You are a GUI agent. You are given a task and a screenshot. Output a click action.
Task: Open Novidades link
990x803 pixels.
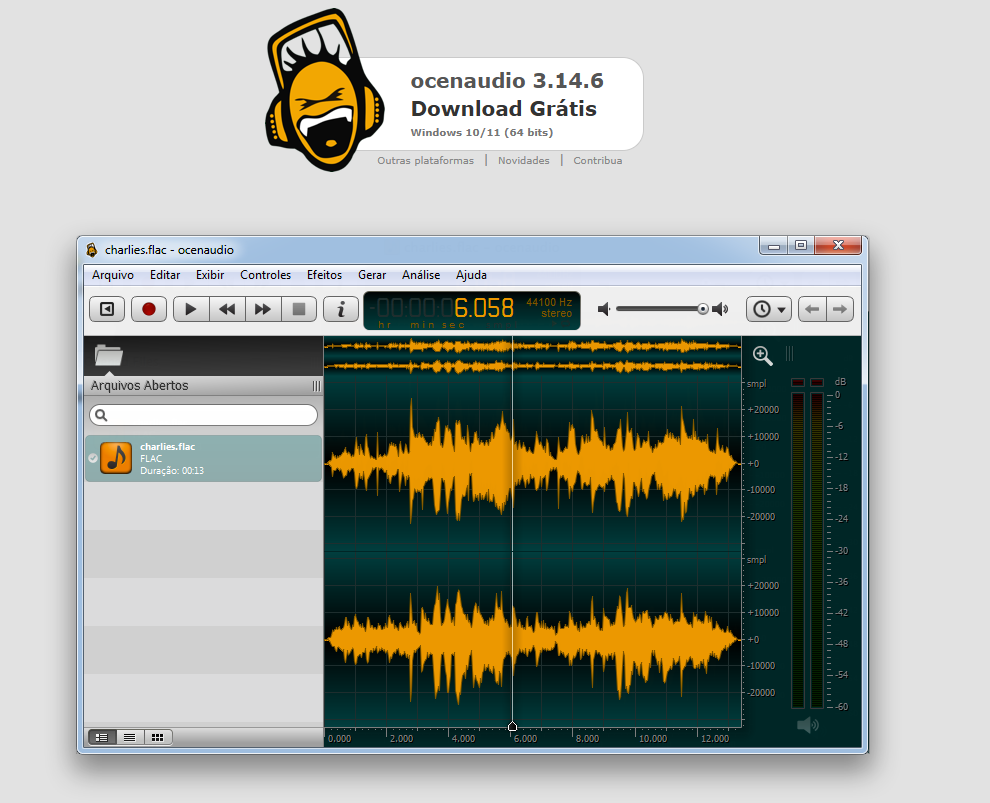pyautogui.click(x=523, y=161)
